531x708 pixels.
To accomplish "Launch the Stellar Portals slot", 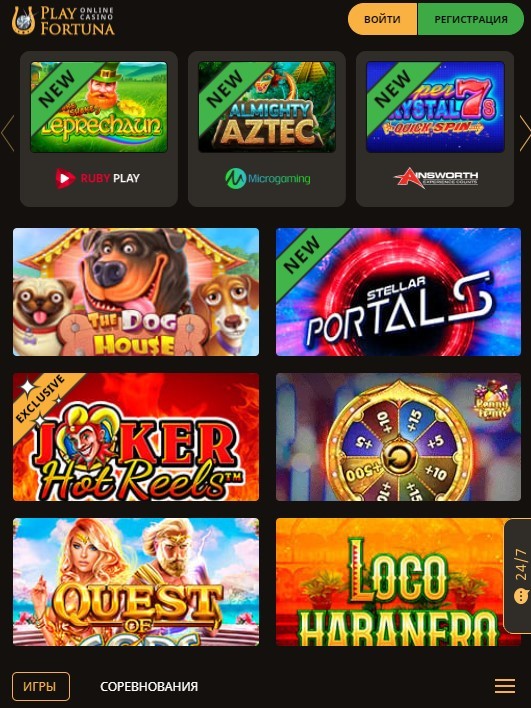I will tap(398, 292).
